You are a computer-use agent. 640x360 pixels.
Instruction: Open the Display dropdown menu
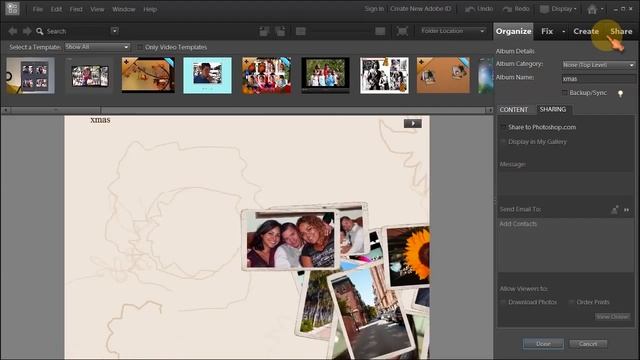[x=558, y=9]
